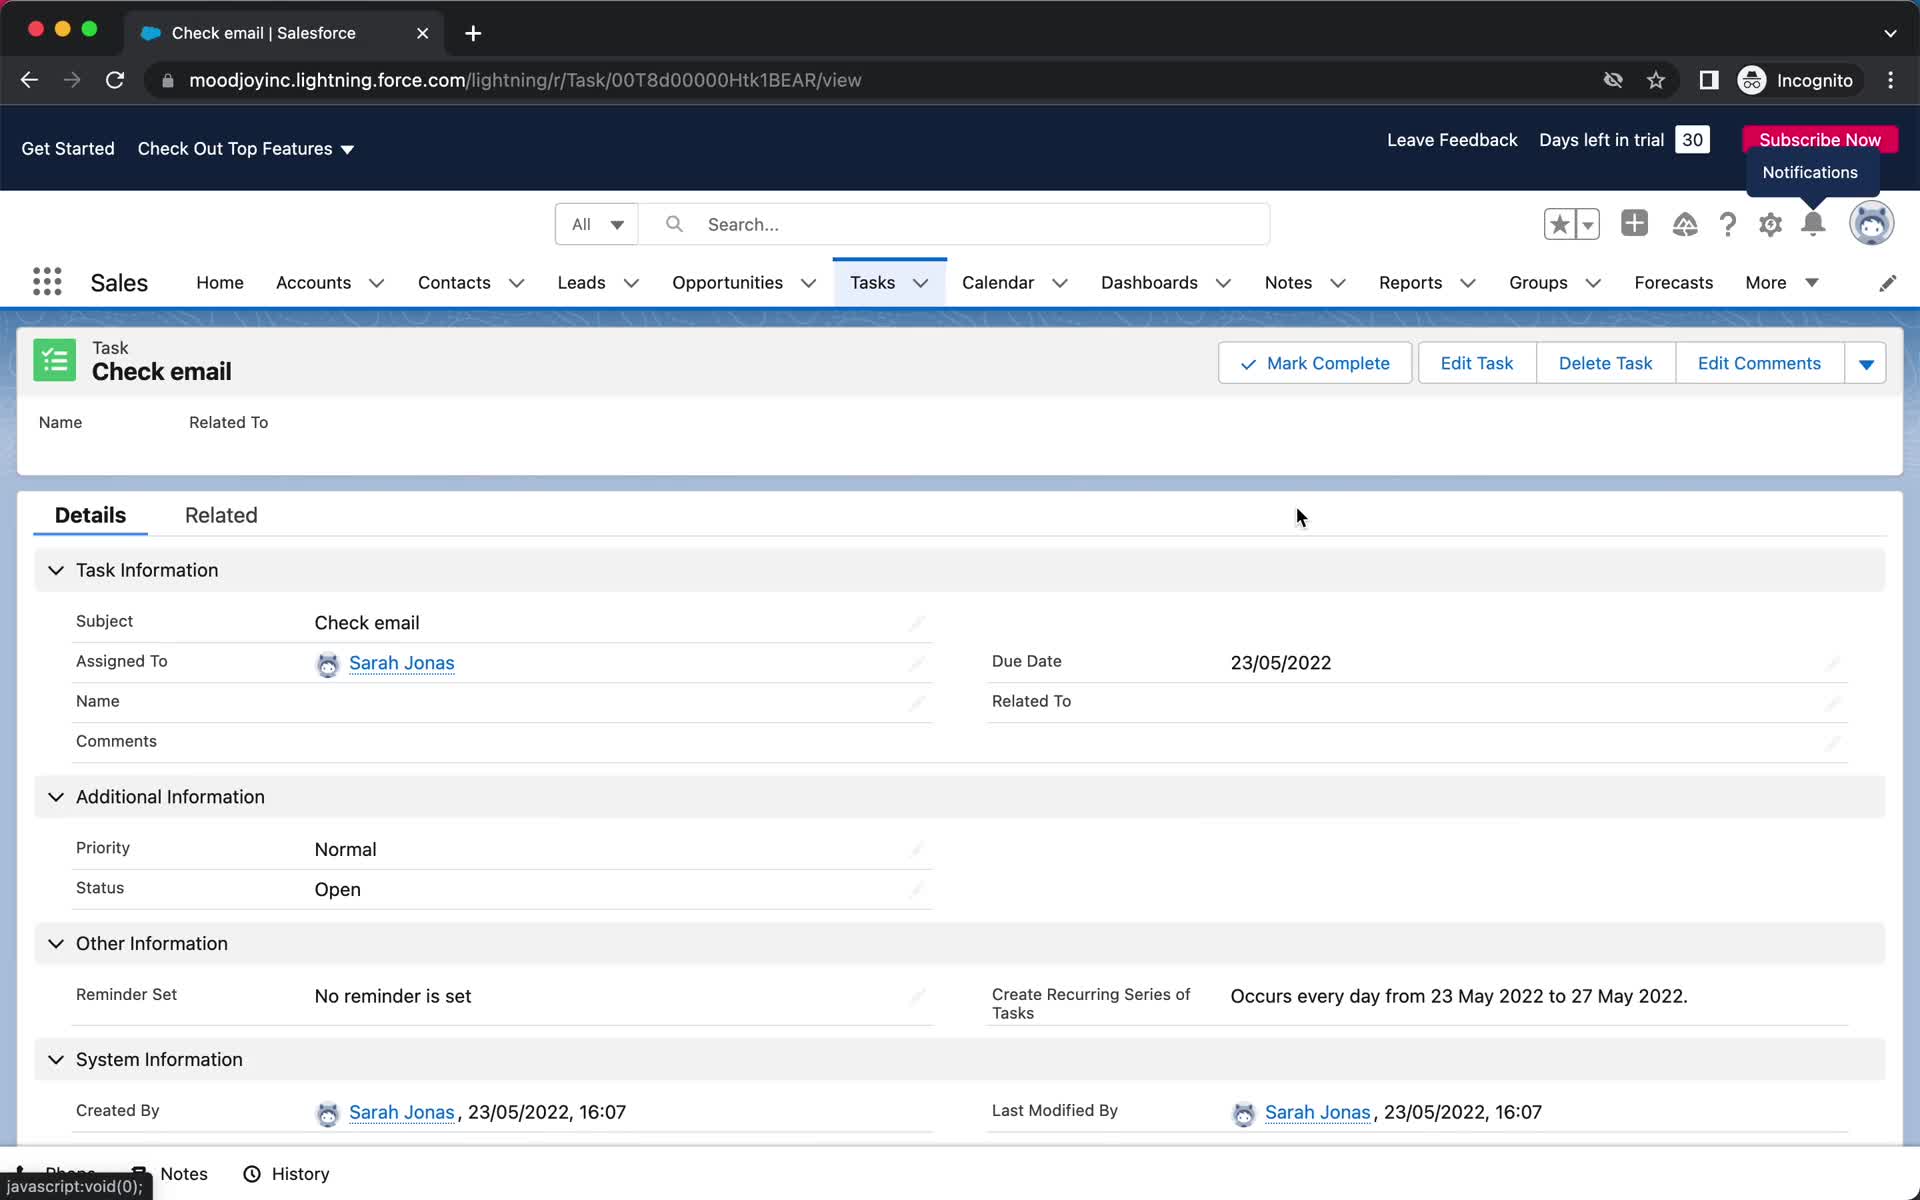
Task: Click into the Search box
Action: click(955, 224)
